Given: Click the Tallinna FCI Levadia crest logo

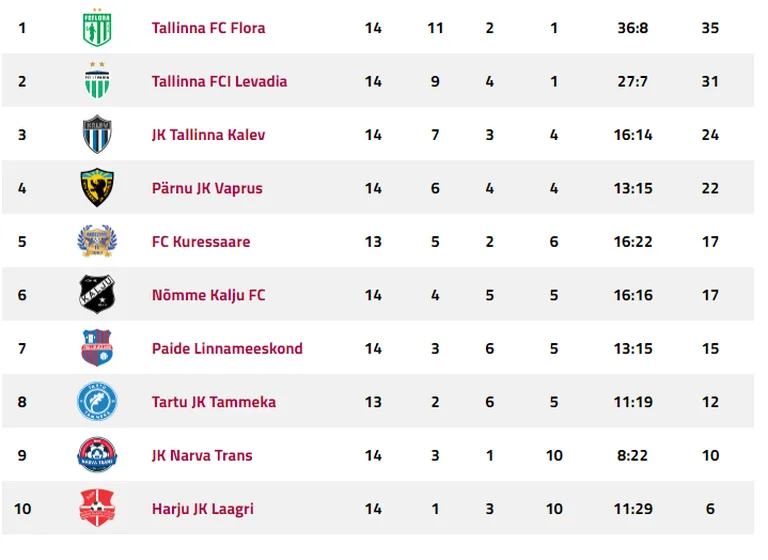Looking at the screenshot, I should tap(97, 80).
